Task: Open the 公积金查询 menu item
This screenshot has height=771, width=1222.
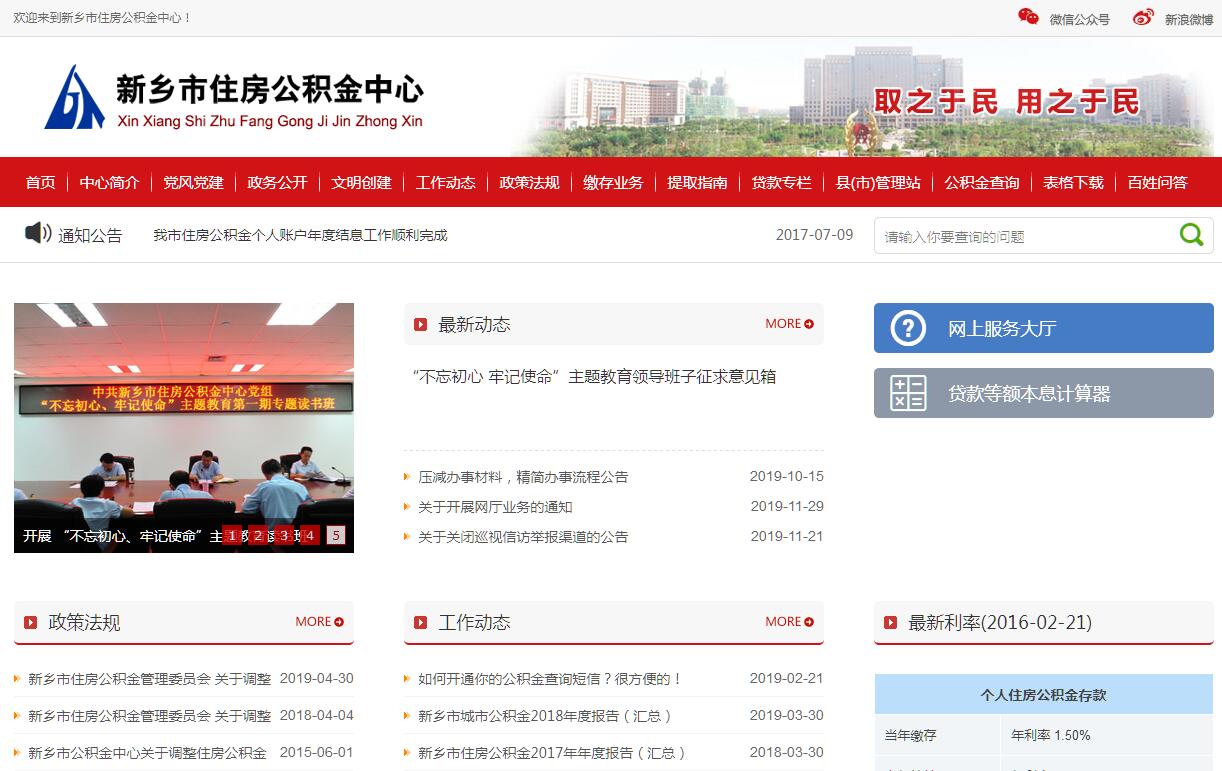Action: [981, 182]
